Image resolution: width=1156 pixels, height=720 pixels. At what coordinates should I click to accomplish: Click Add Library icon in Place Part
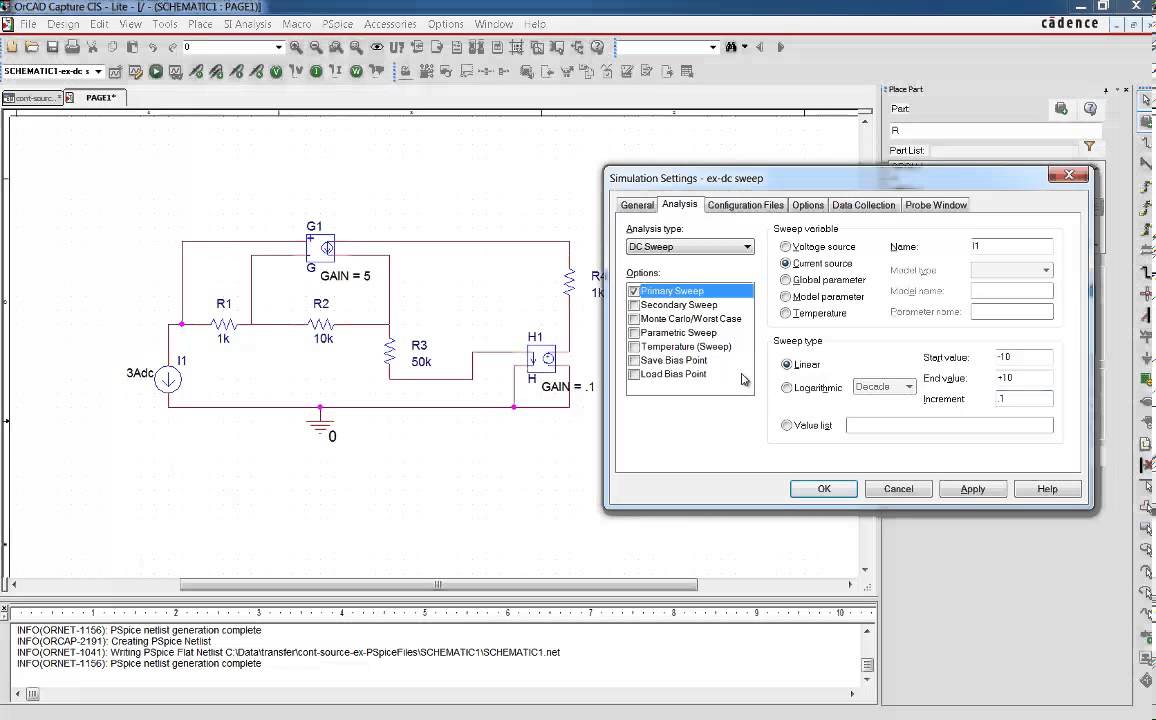1061,109
